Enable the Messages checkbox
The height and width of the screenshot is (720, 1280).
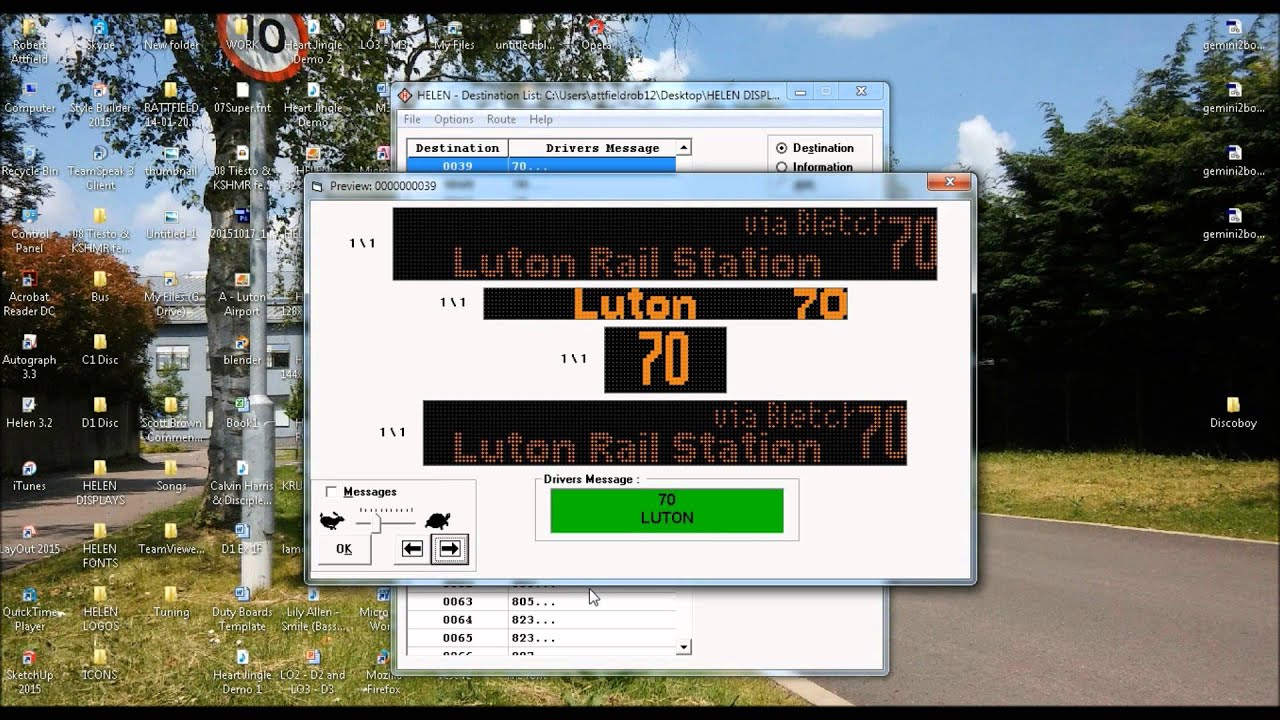pyautogui.click(x=331, y=492)
